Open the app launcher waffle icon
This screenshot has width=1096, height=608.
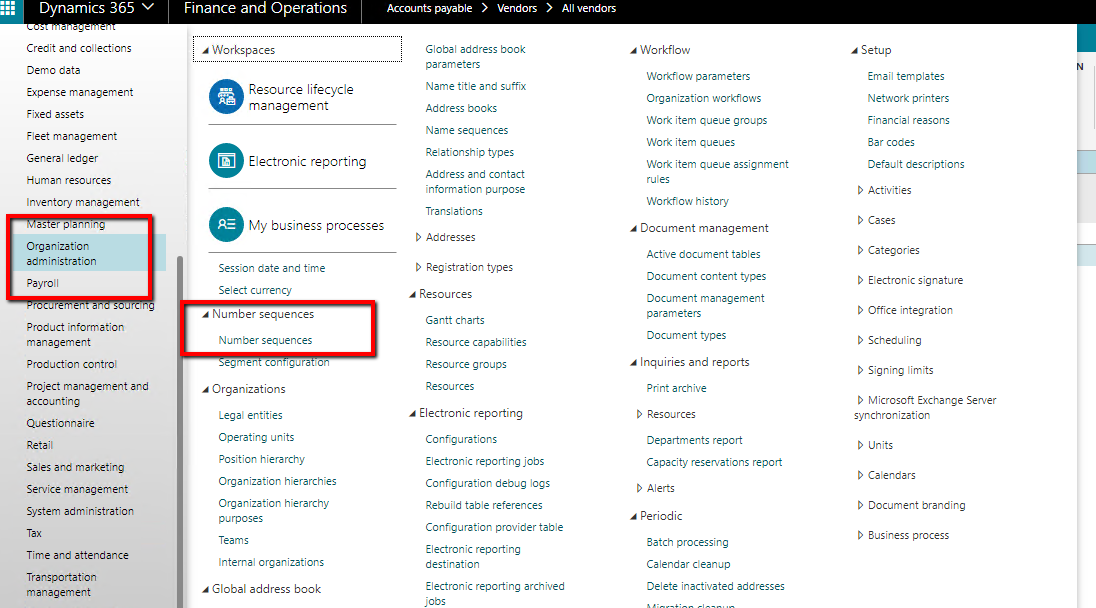coord(8,8)
